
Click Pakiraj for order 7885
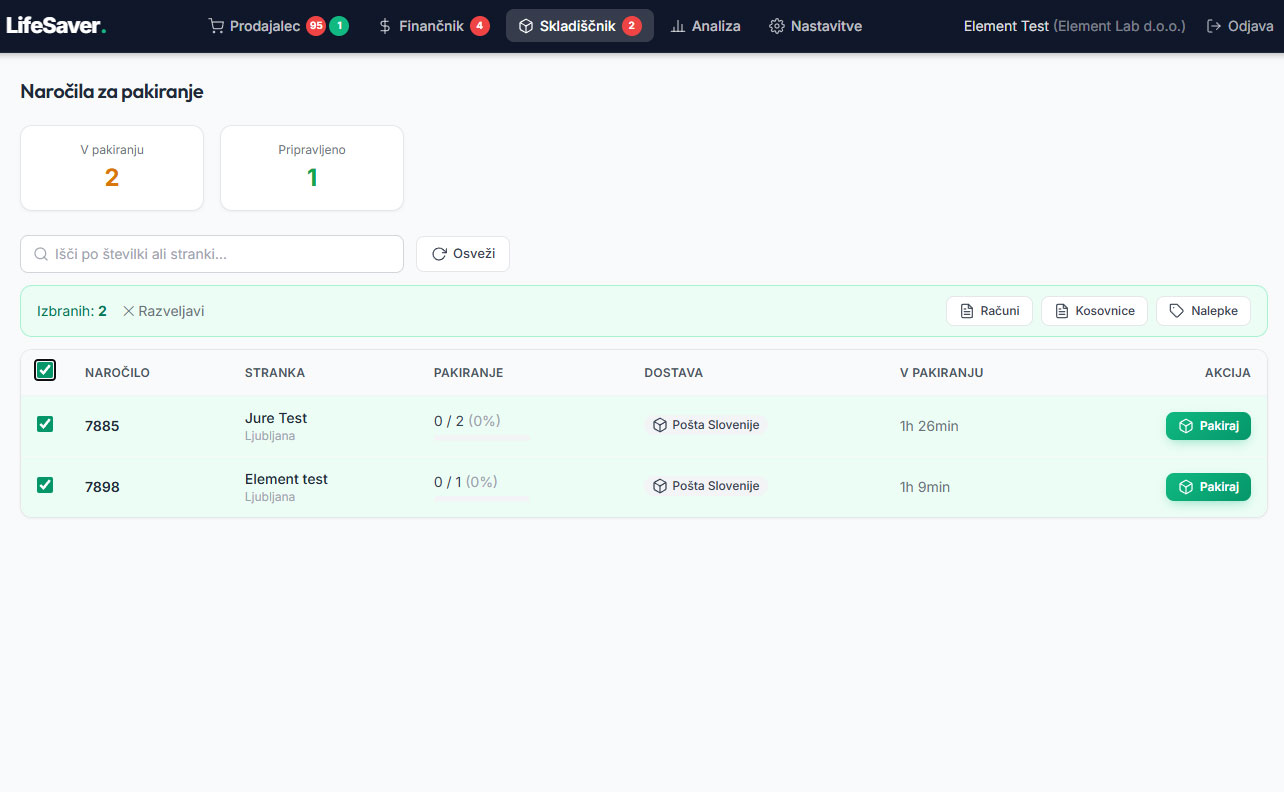[x=1208, y=426]
